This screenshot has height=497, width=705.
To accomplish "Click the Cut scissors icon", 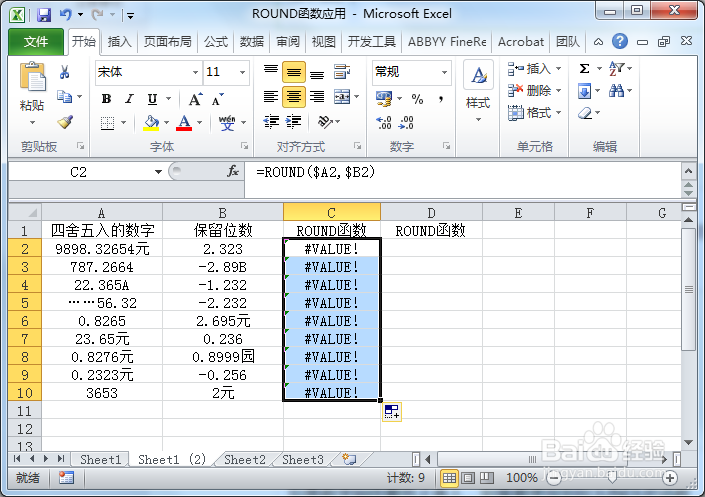I will tap(64, 72).
